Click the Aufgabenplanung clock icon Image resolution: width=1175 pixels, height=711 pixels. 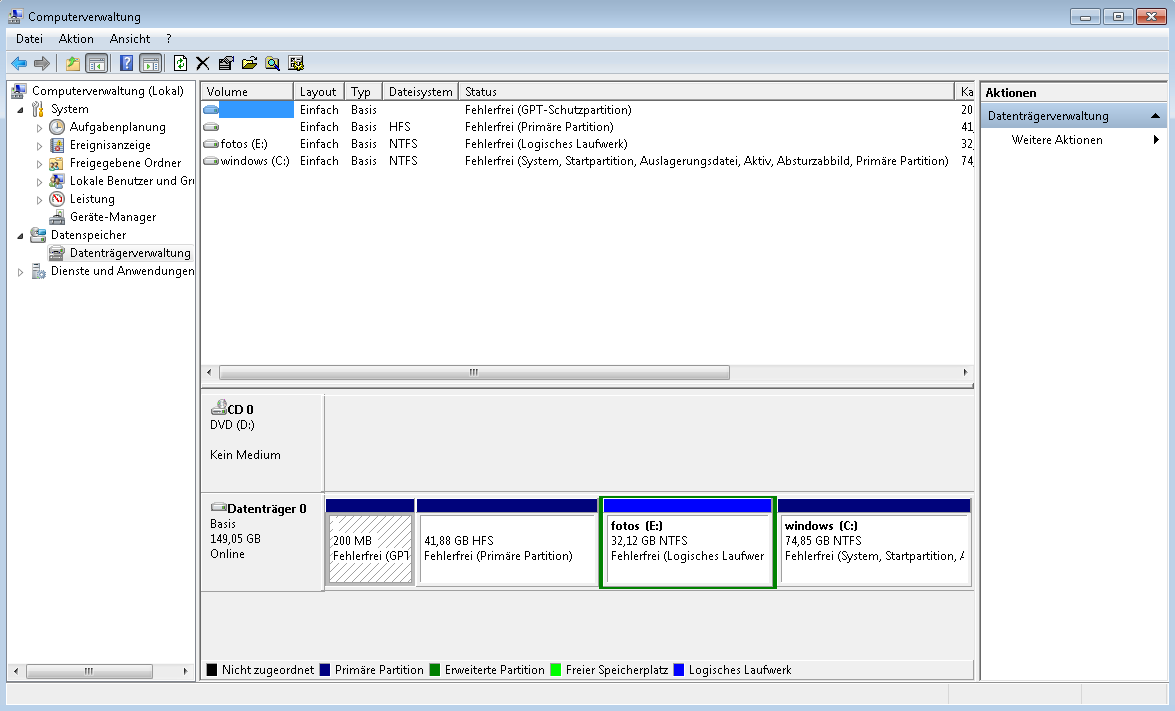click(x=57, y=127)
